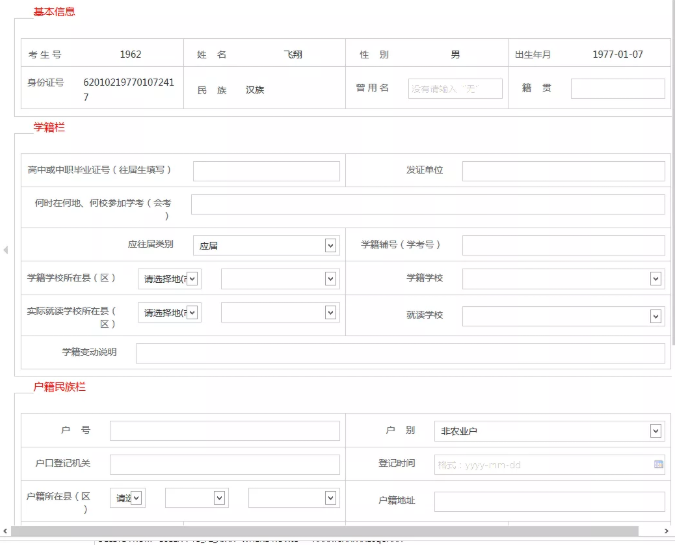Click the 高中或中职毕业证号 input box
683x547 pixels.
(266, 171)
